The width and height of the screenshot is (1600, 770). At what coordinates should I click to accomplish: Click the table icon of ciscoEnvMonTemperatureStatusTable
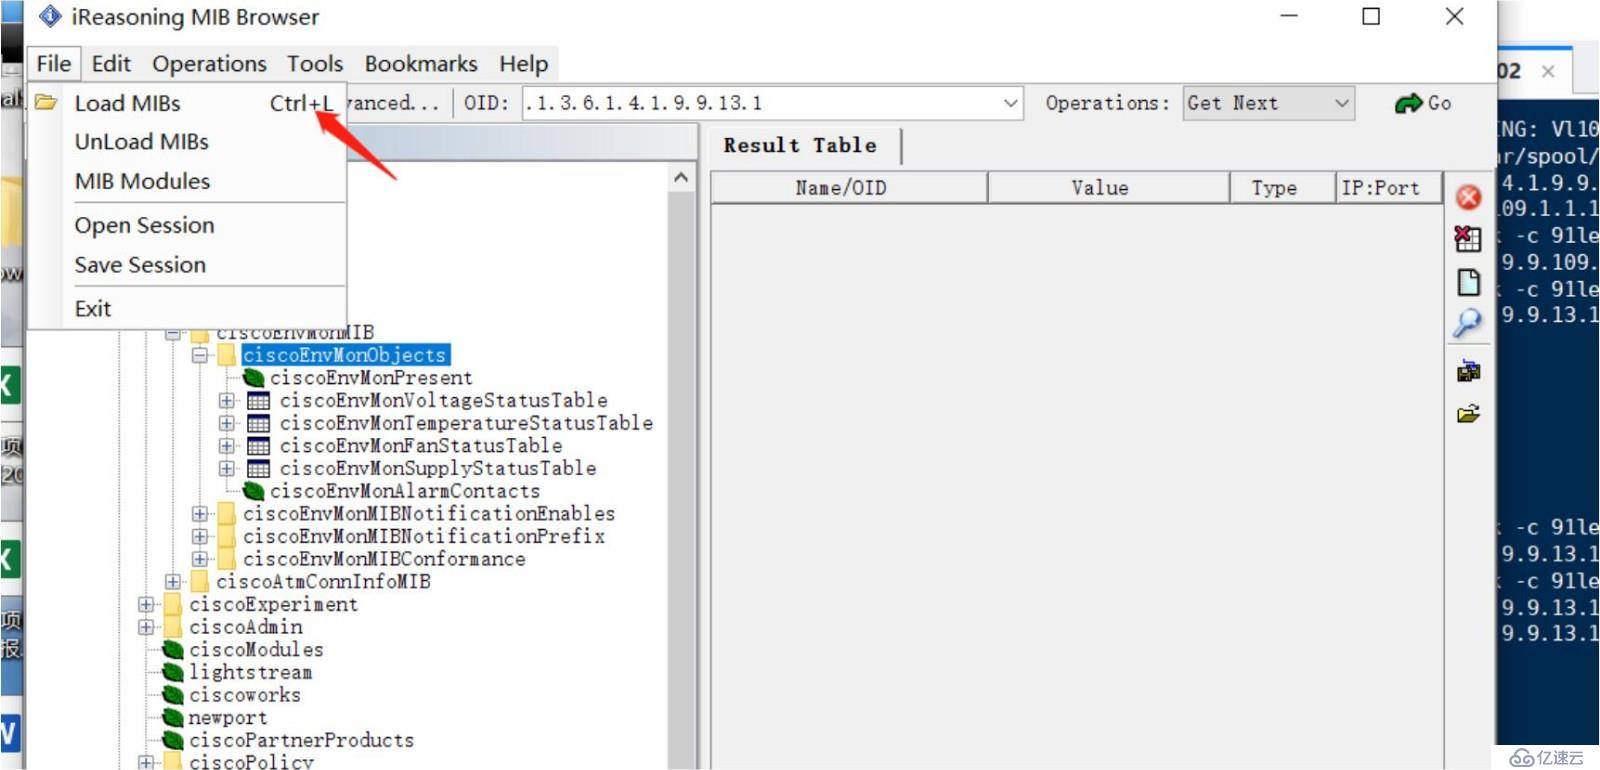258,423
